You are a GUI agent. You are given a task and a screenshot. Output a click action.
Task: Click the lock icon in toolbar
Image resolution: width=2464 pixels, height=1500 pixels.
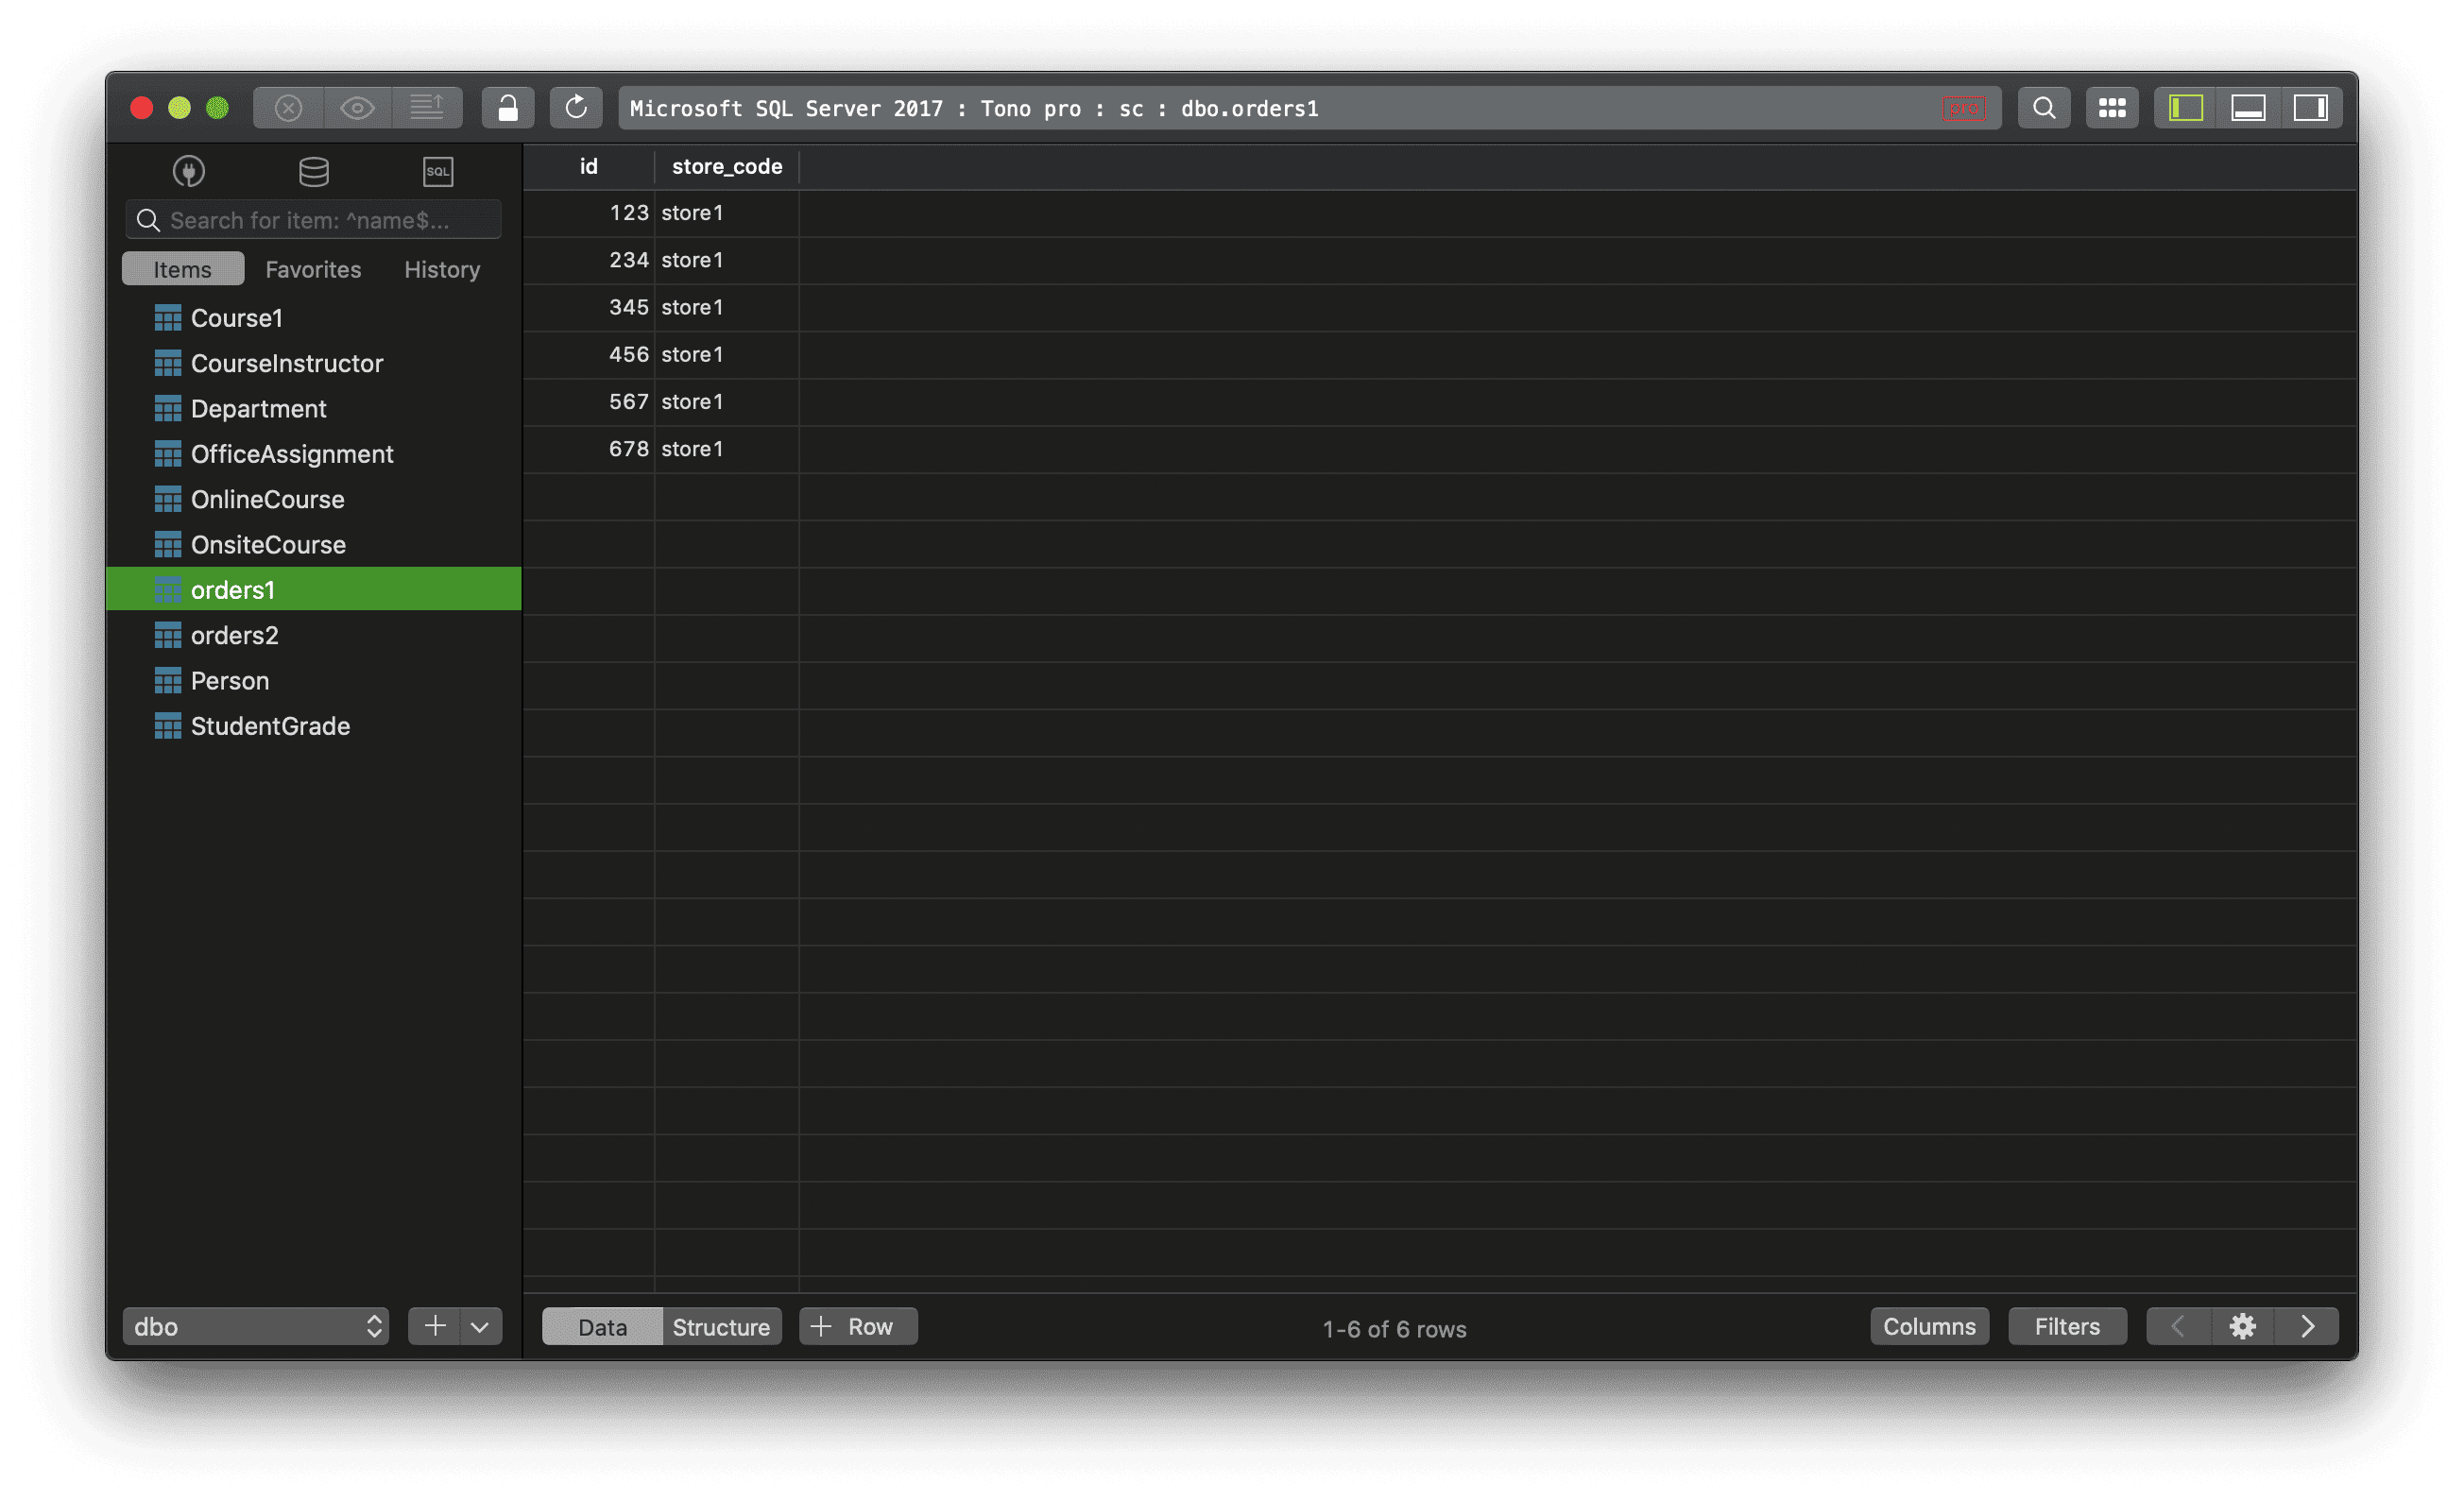coord(508,108)
